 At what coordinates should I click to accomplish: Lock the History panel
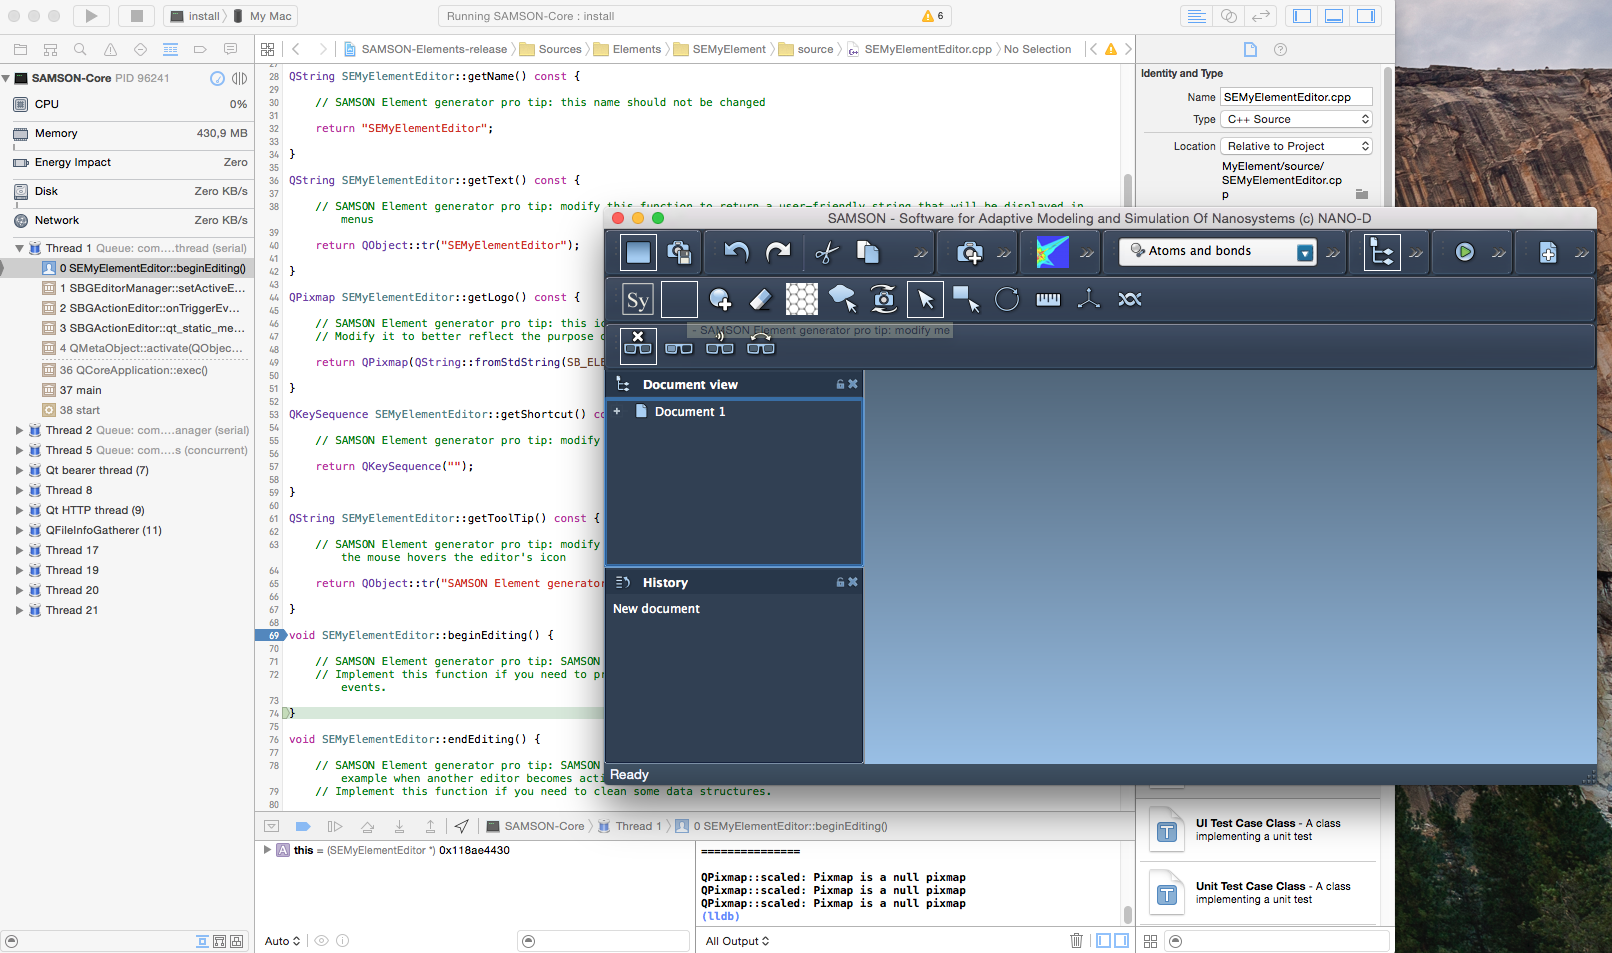click(839, 581)
